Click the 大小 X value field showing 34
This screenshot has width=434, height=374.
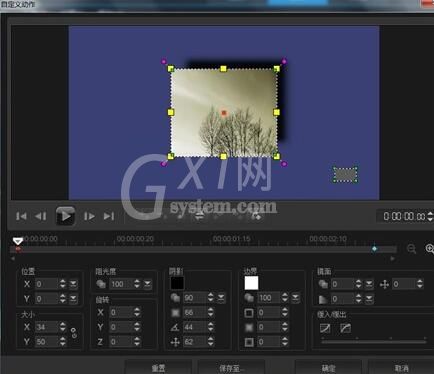[47, 327]
